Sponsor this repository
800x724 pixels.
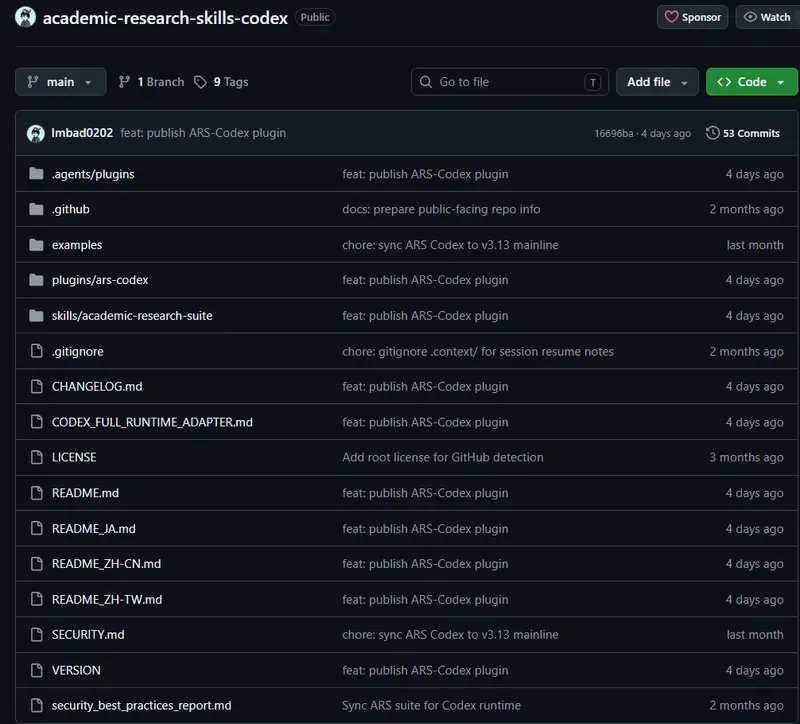point(692,17)
